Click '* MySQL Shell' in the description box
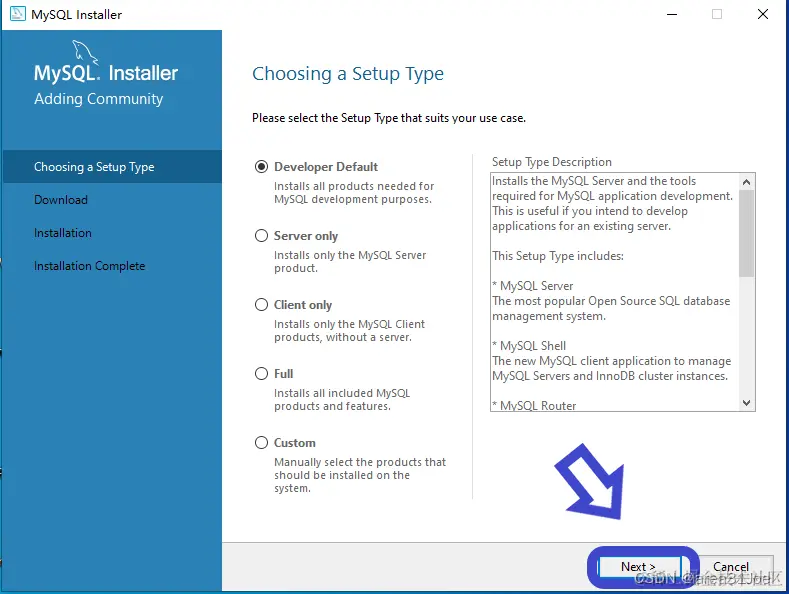This screenshot has height=594, width=789. [529, 346]
